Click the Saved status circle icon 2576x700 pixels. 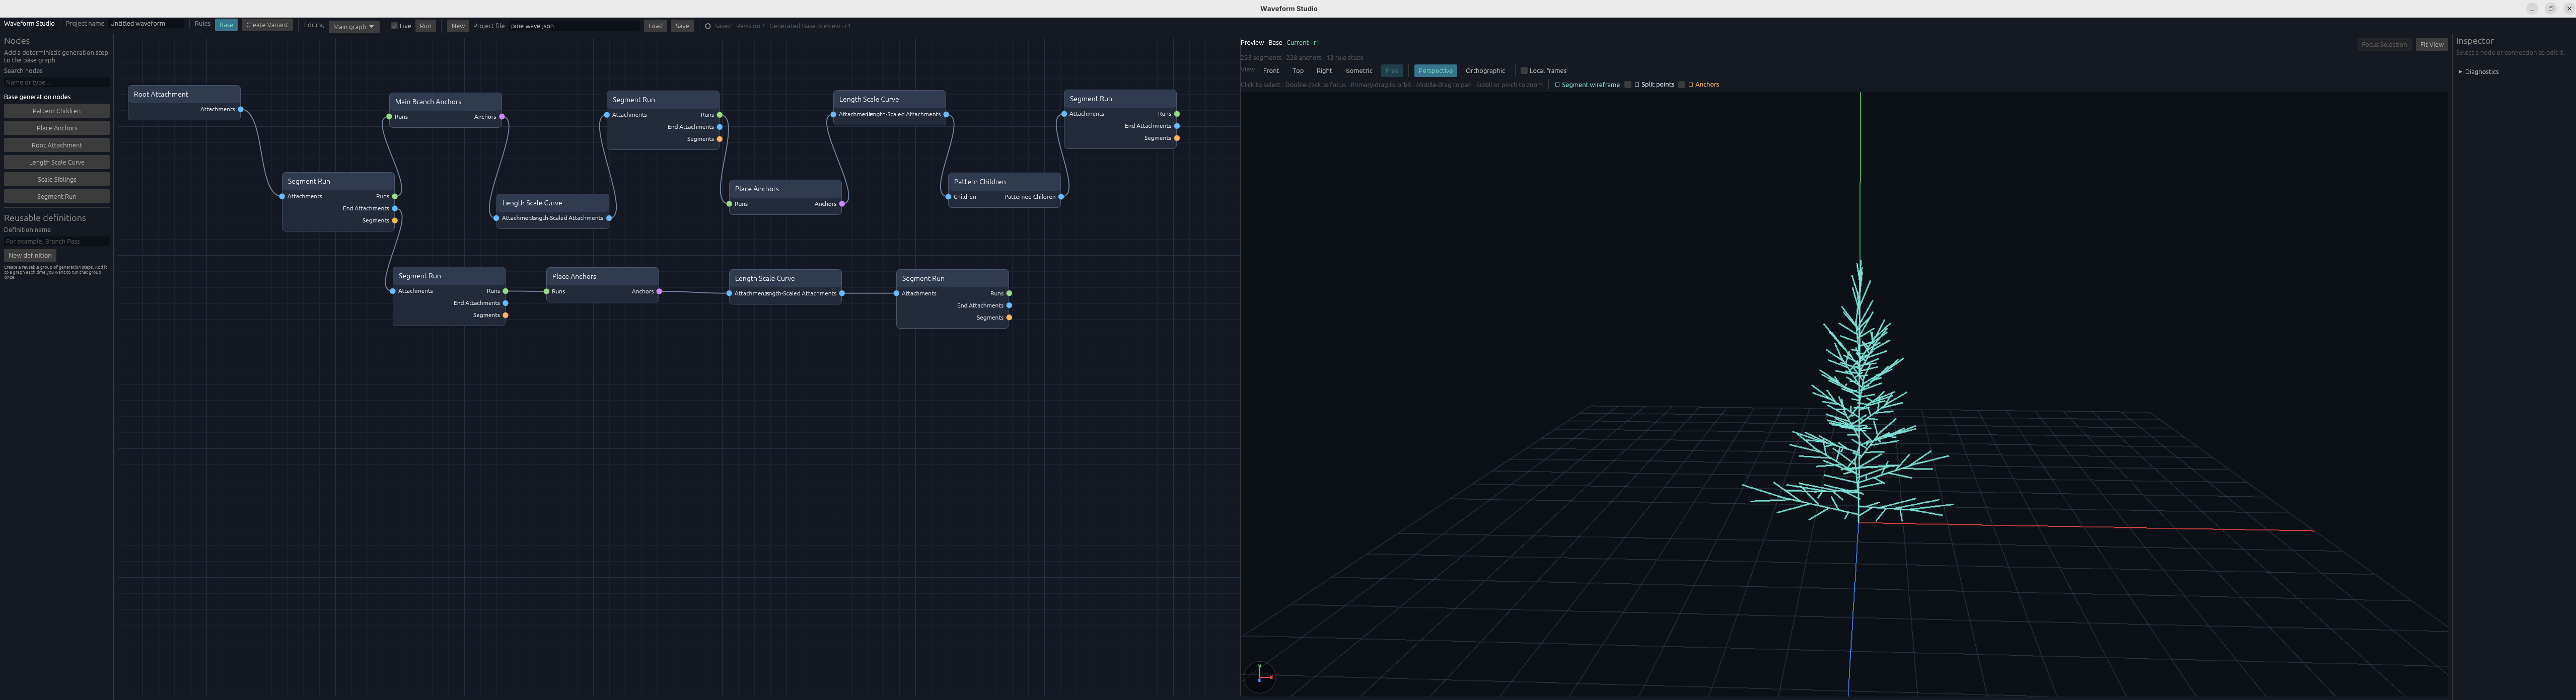[708, 26]
